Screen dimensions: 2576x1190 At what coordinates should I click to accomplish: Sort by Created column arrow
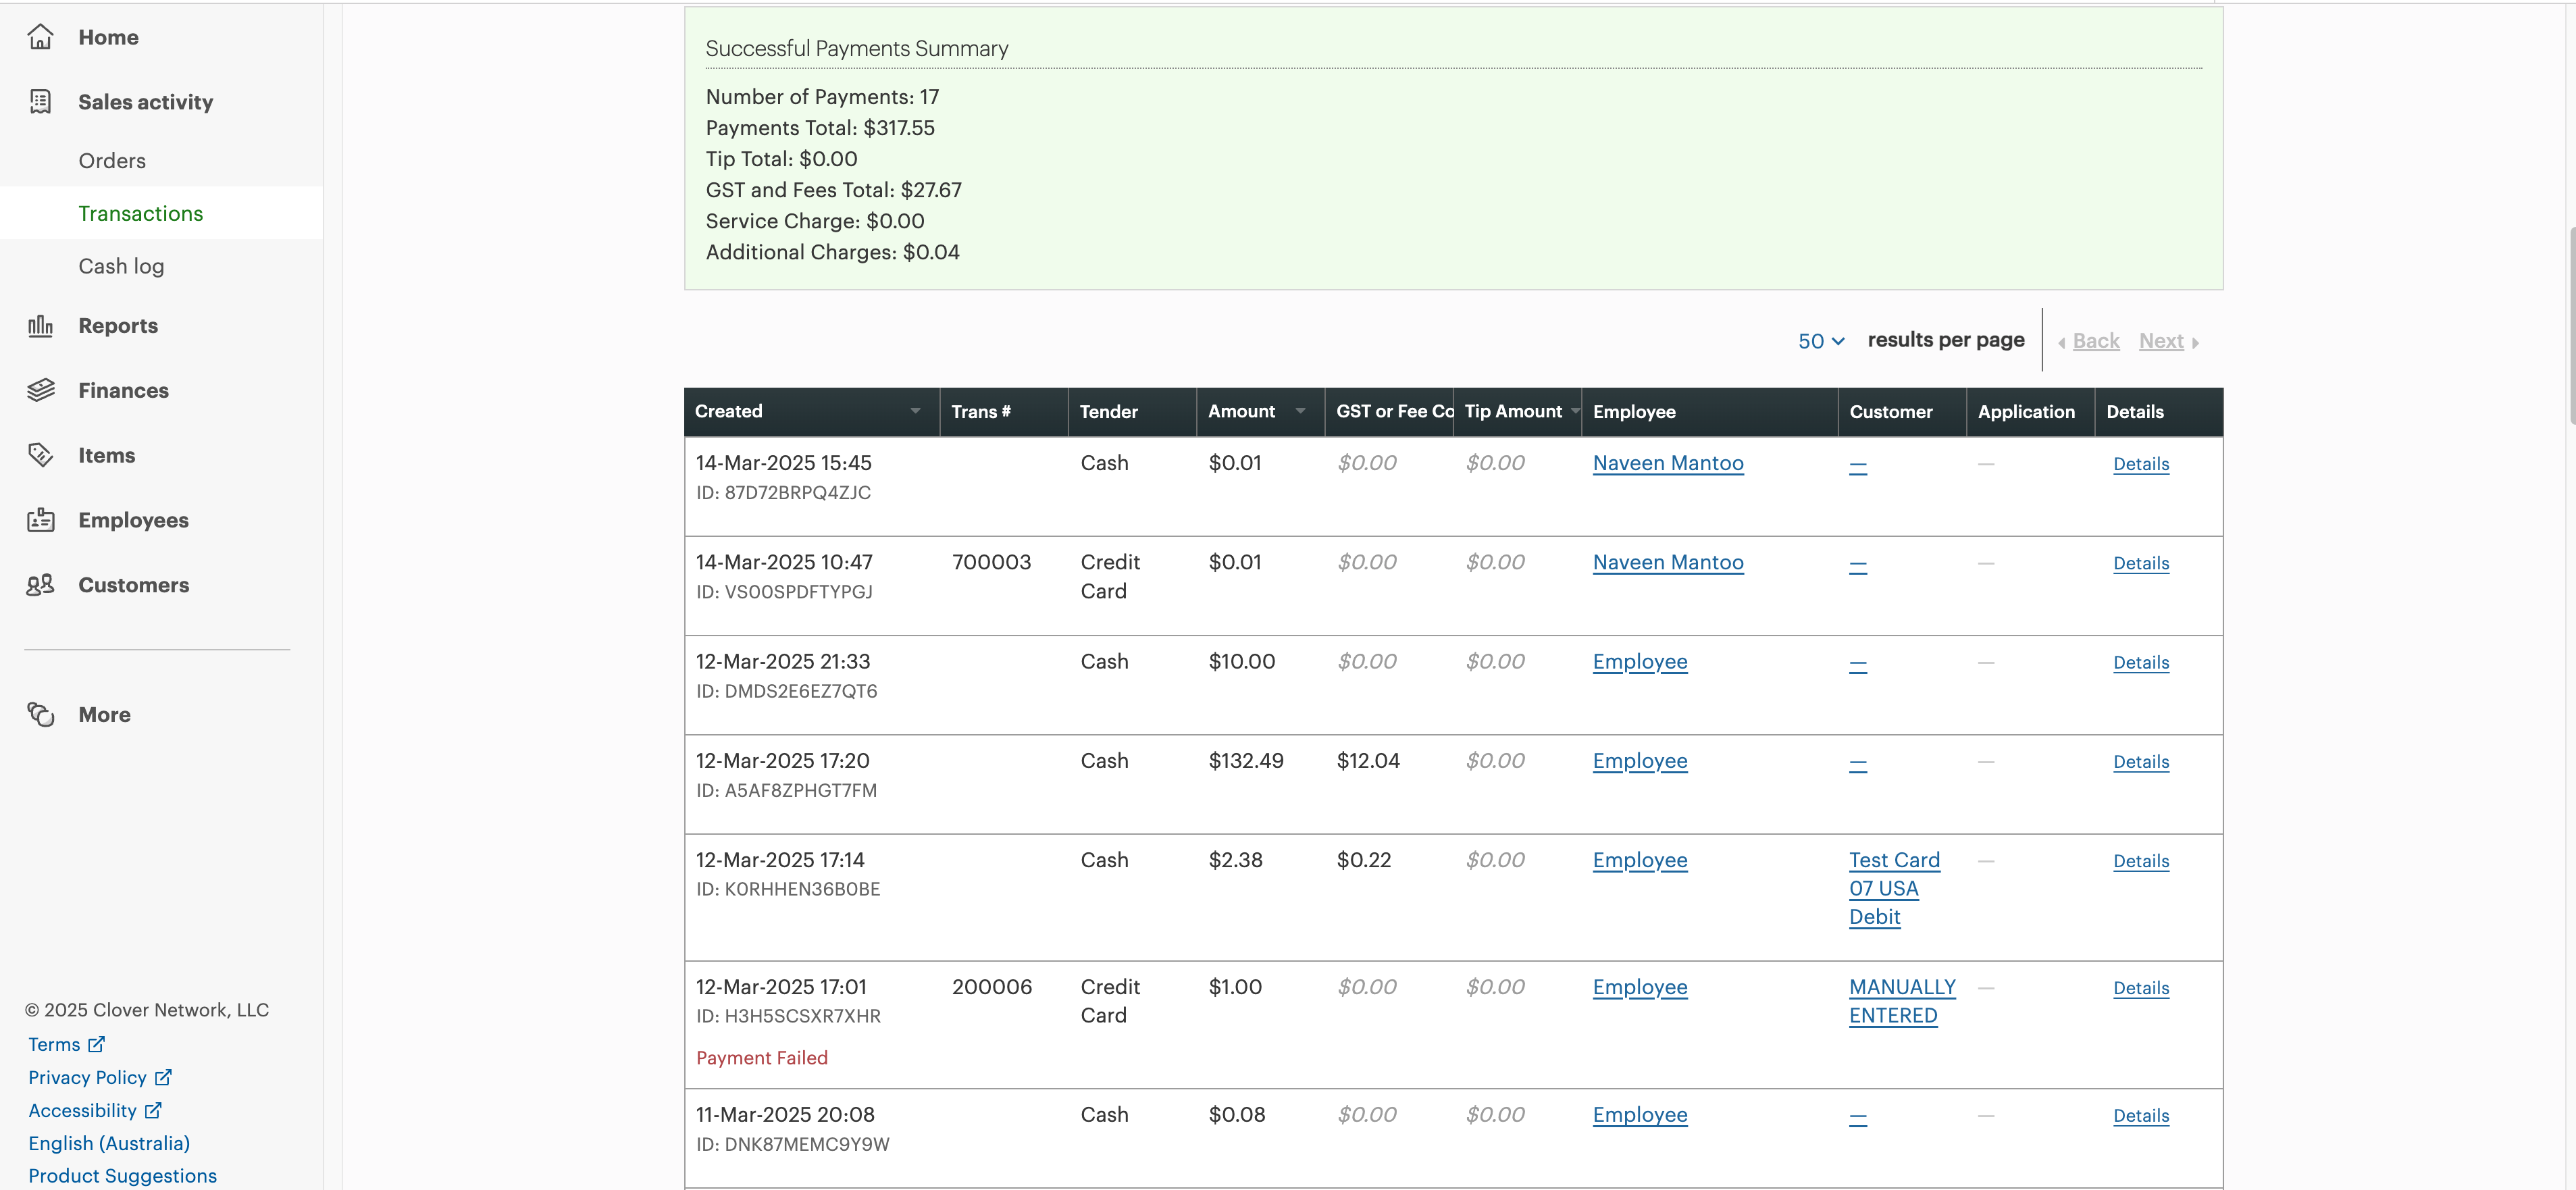tap(915, 411)
